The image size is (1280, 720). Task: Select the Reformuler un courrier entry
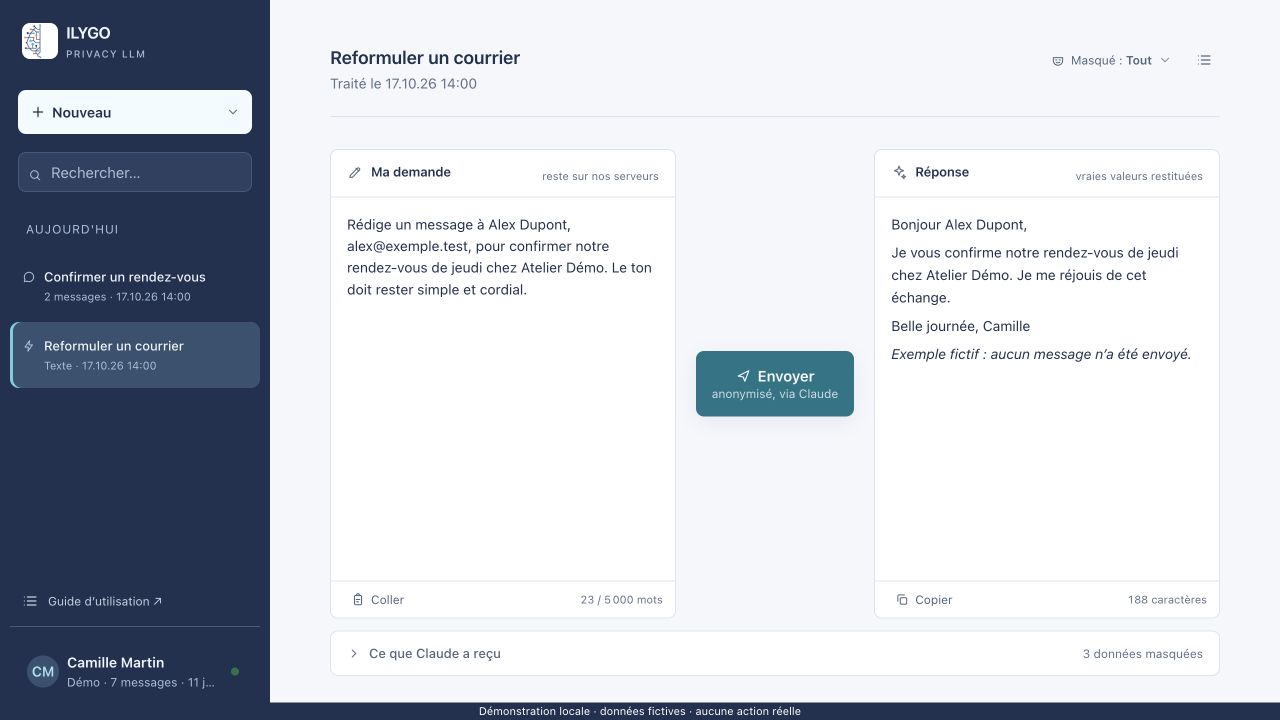click(x=135, y=355)
